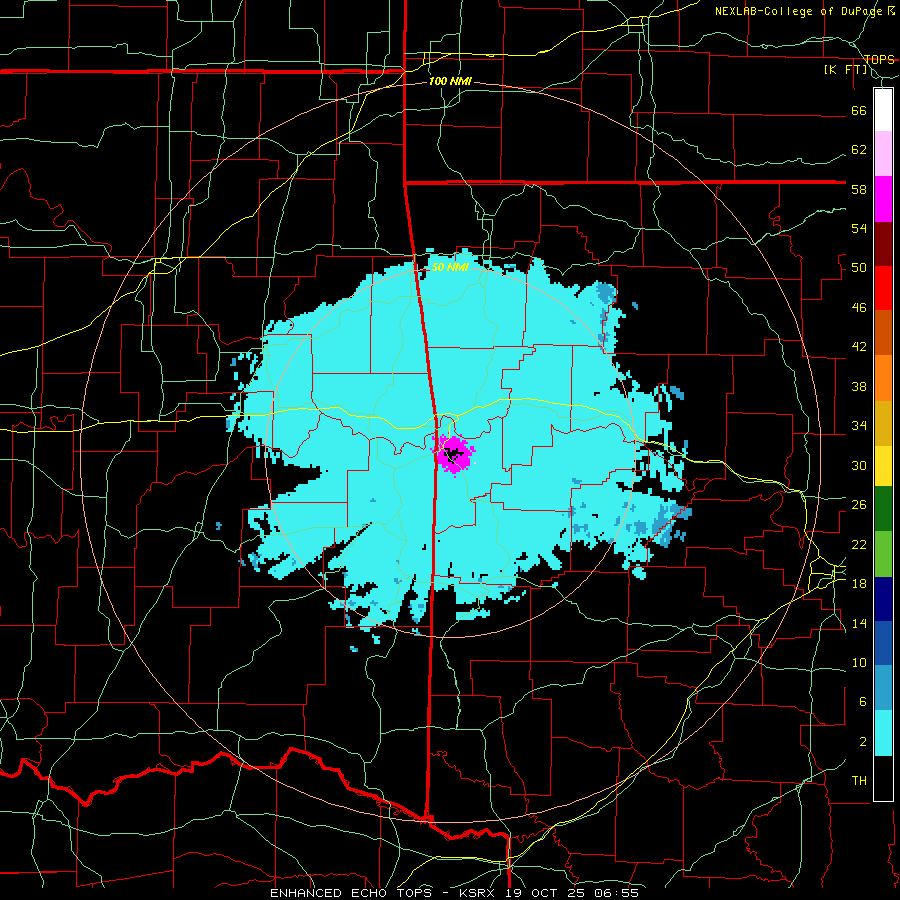Select the black TH threshold swatch
The width and height of the screenshot is (900, 900).
coord(883,778)
